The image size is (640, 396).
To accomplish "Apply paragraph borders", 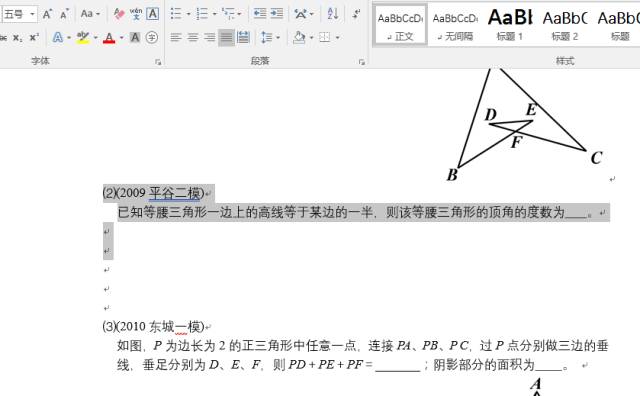I will 325,38.
